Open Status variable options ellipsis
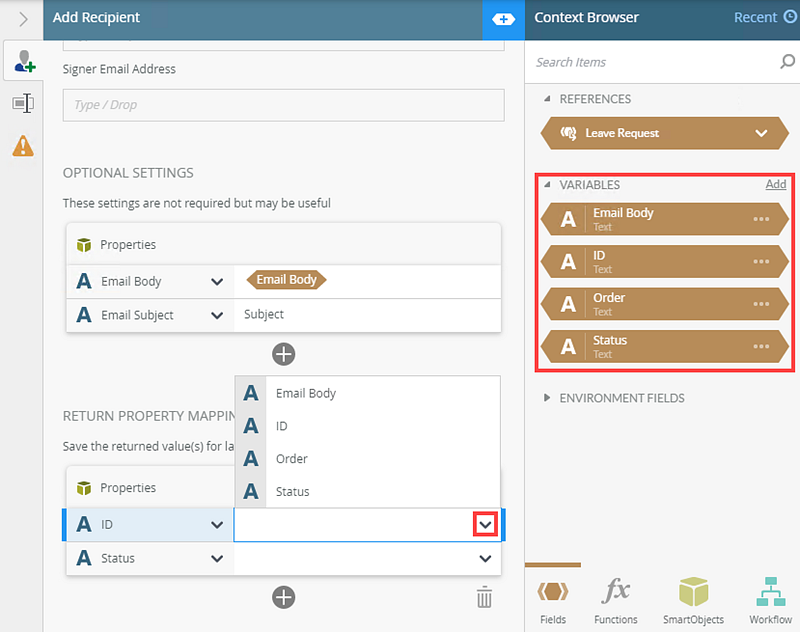This screenshot has height=632, width=800. 761,347
